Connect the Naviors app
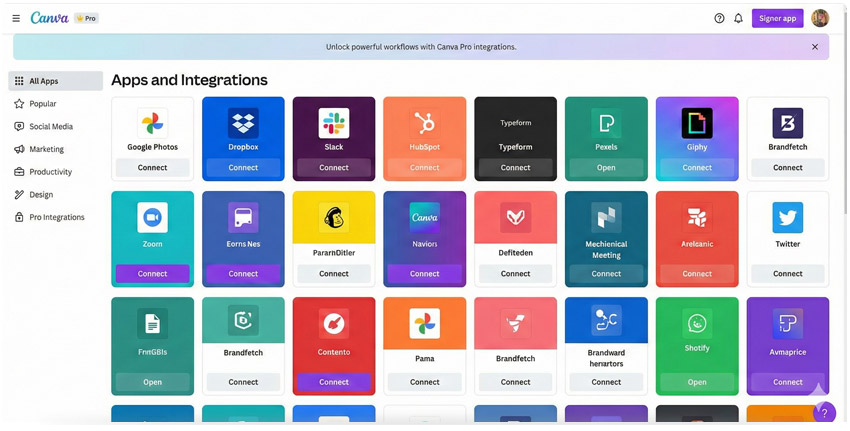This screenshot has height=431, width=850. pos(424,274)
